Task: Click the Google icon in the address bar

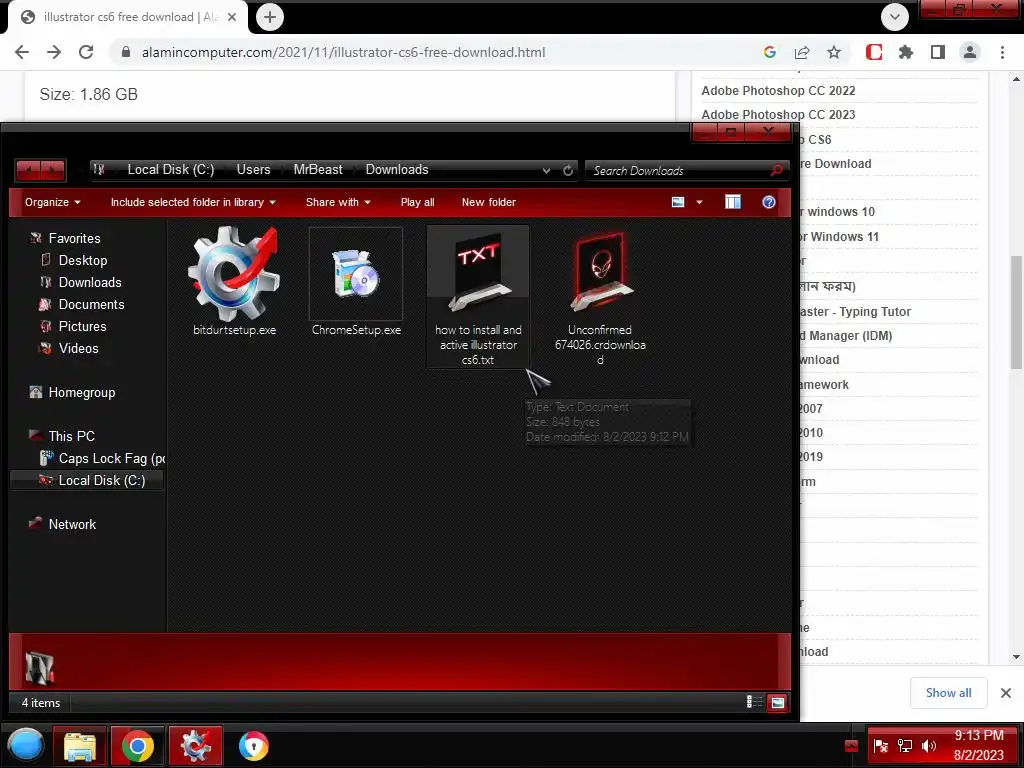Action: (x=770, y=52)
